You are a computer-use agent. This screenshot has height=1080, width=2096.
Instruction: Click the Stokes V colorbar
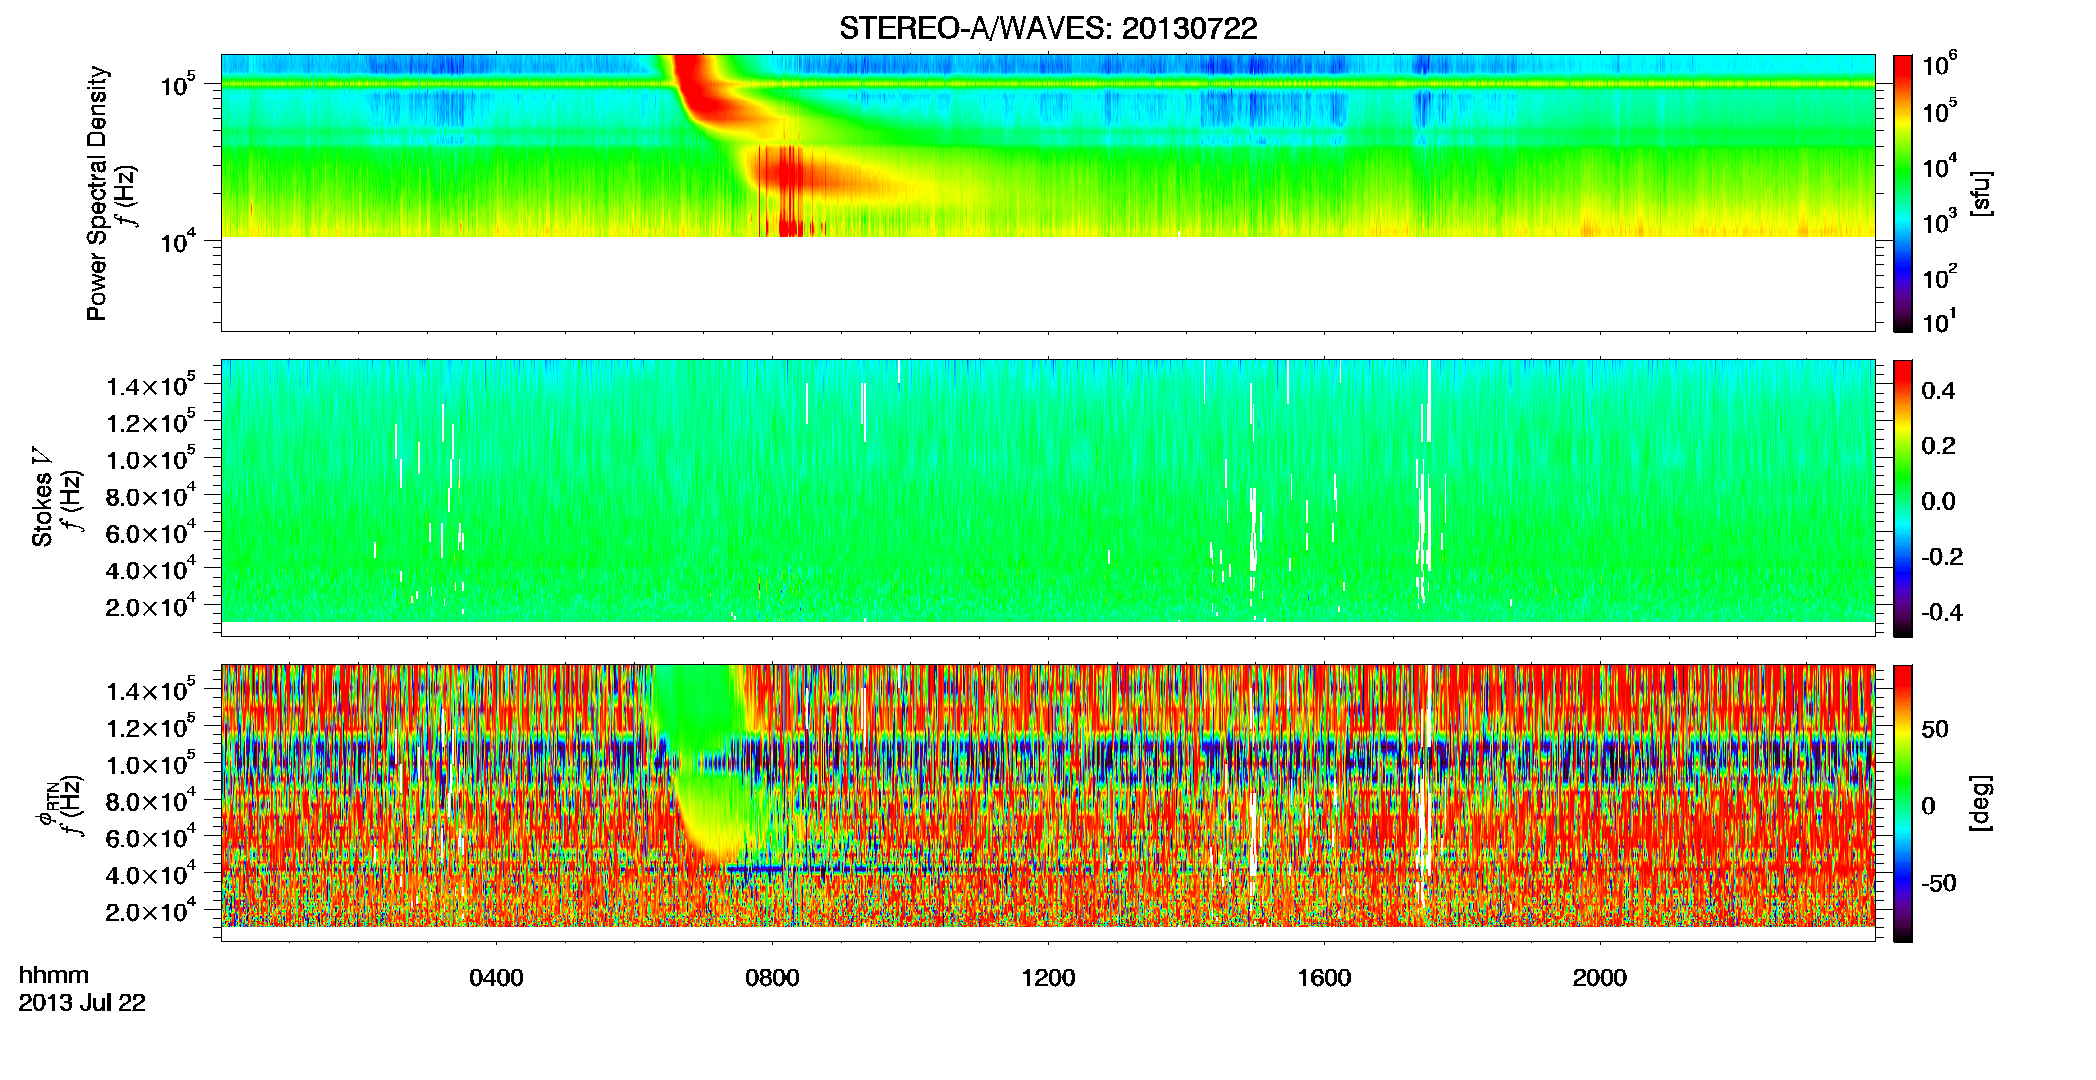1903,498
